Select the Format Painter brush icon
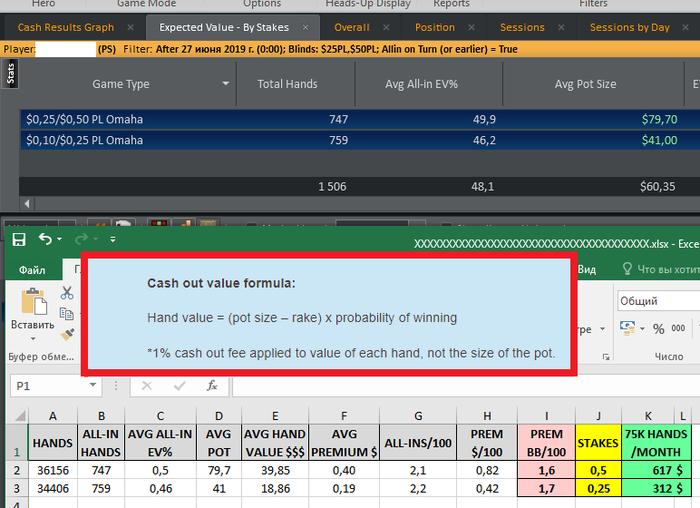 pos(67,334)
